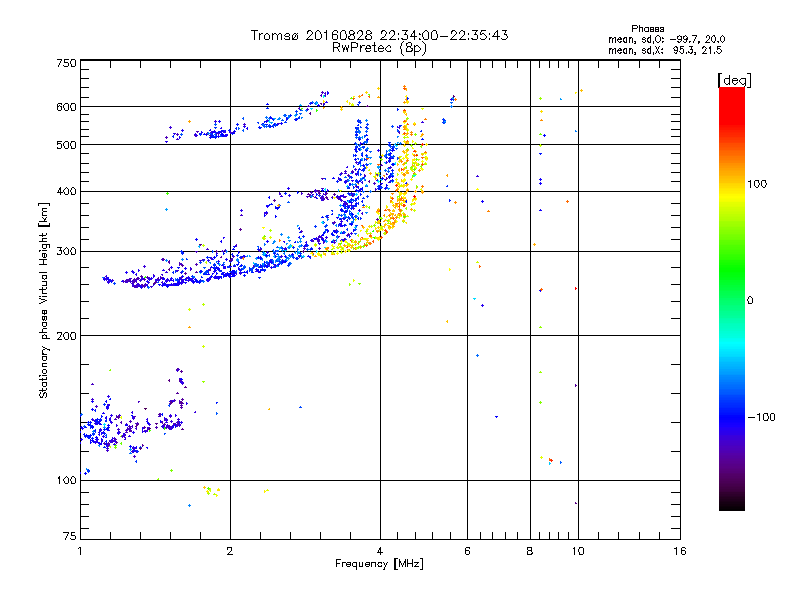
Task: Click the x-axis tick label '8'
Action: point(530,551)
